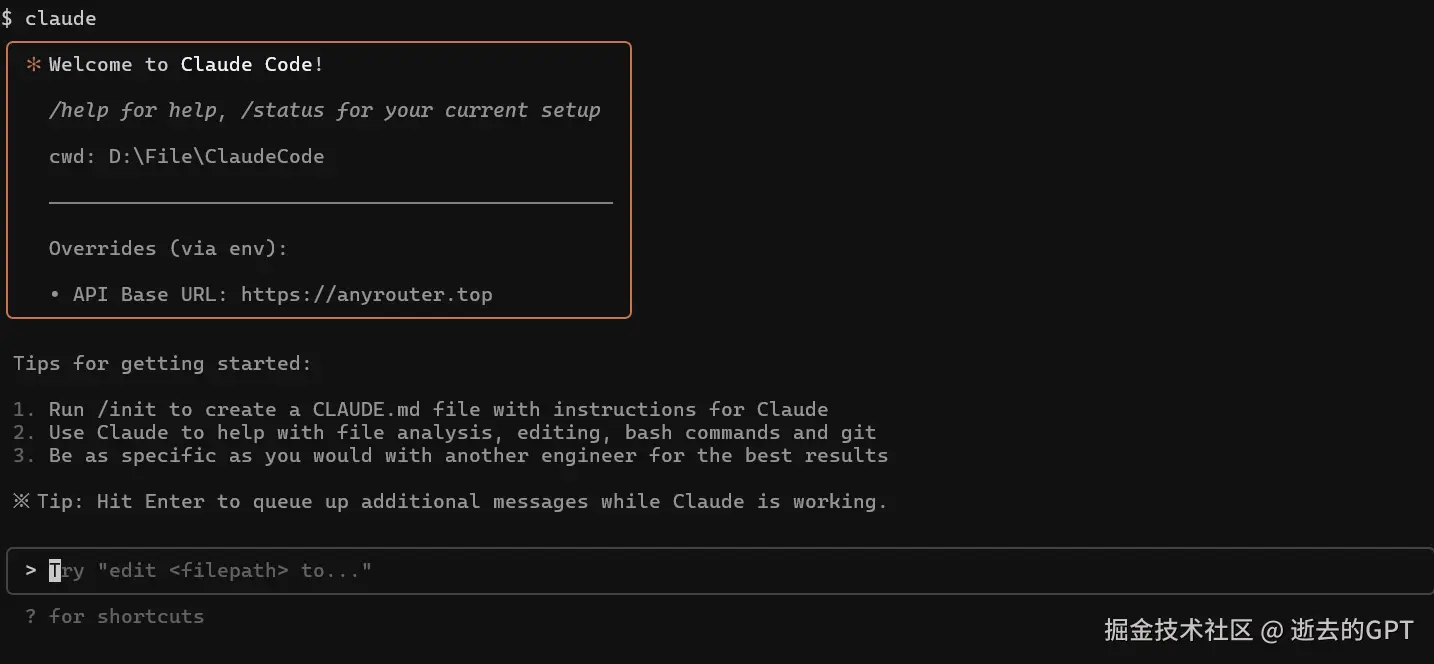Viewport: 1434px width, 664px height.
Task: Click the 'Welcome to Claude Code!' heading
Action: pyautogui.click(x=186, y=65)
